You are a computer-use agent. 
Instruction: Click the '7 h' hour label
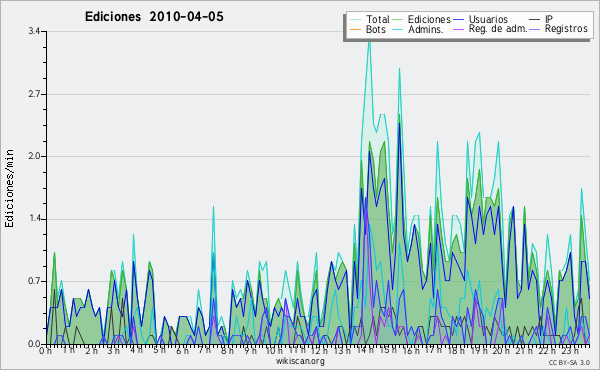point(205,350)
